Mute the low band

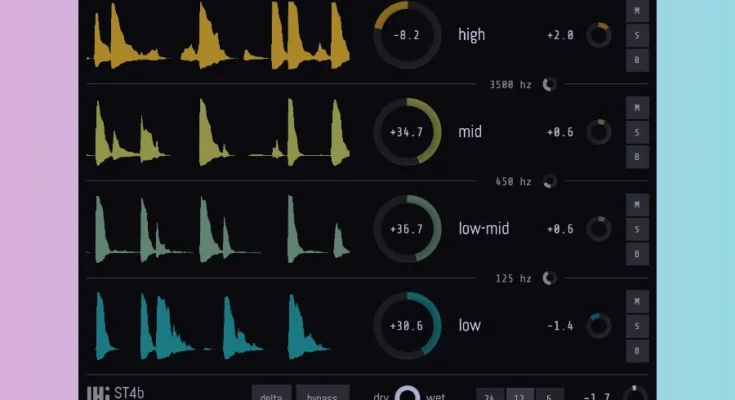(x=637, y=301)
